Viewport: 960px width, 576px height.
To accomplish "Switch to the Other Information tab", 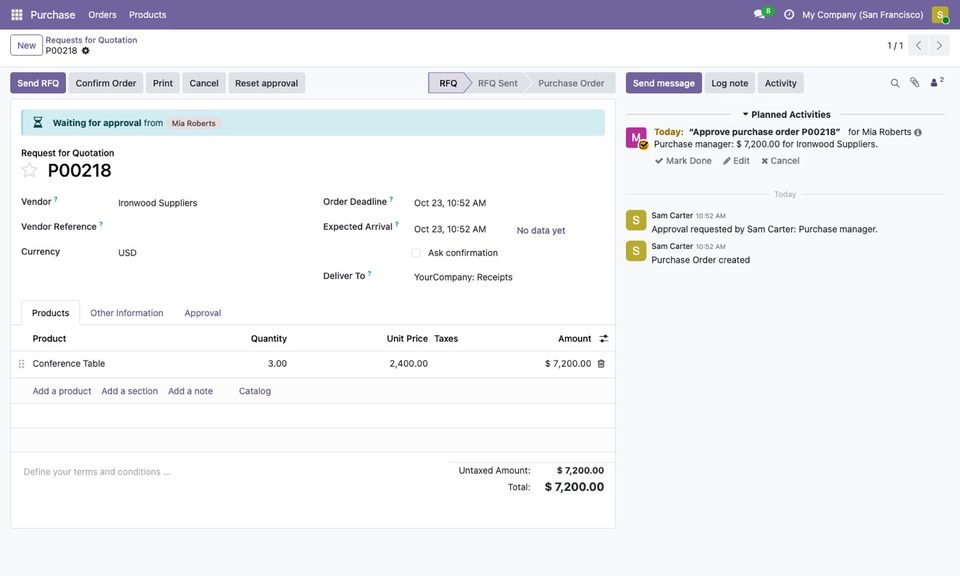I will pos(127,313).
